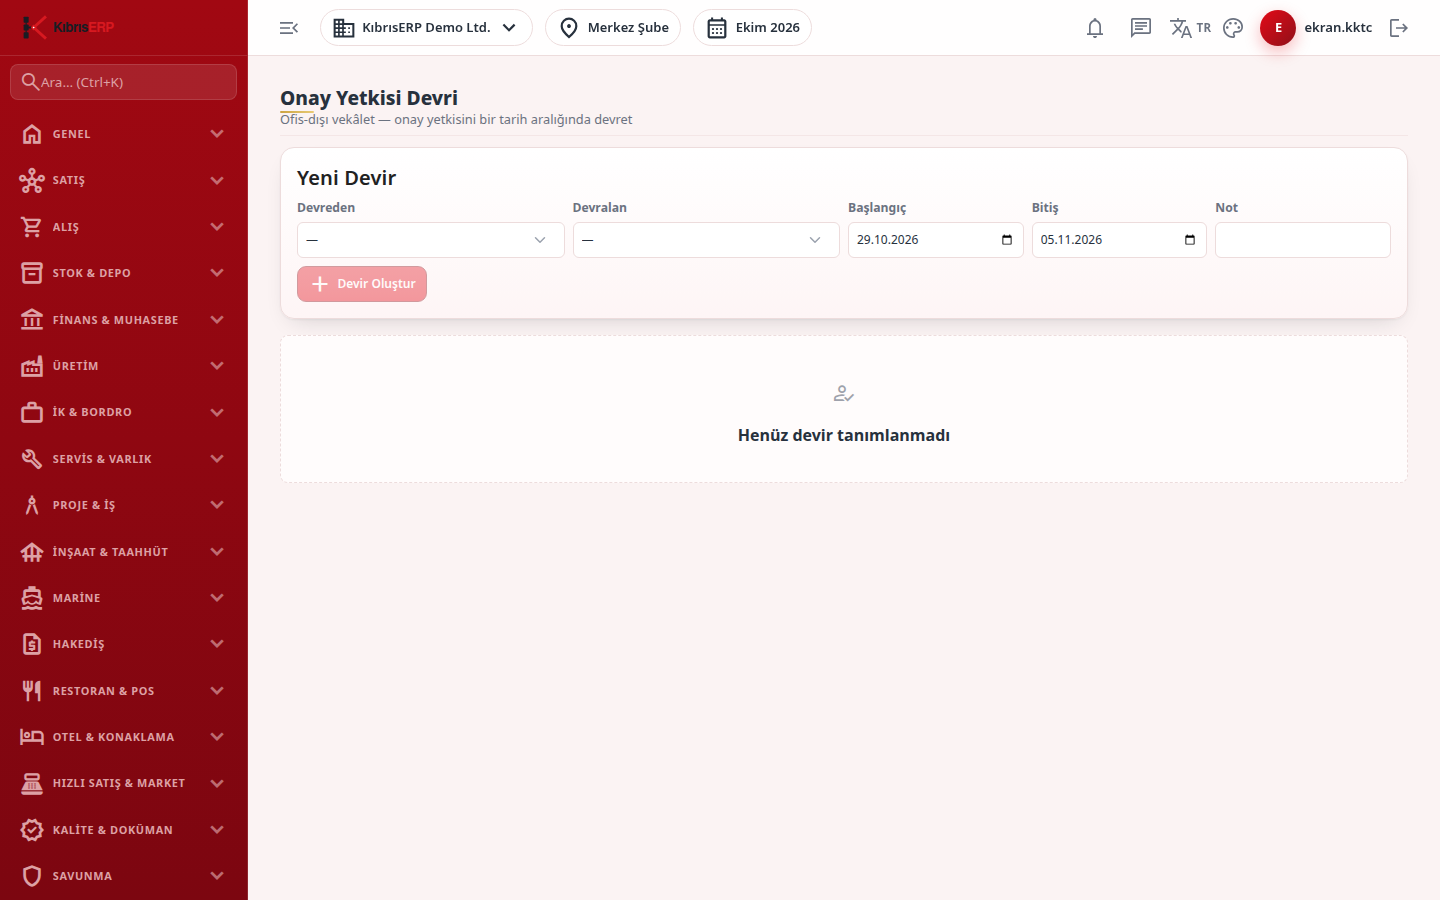Image resolution: width=1440 pixels, height=900 pixels.
Task: Open the Servis & Varlık menu section
Action: (124, 459)
